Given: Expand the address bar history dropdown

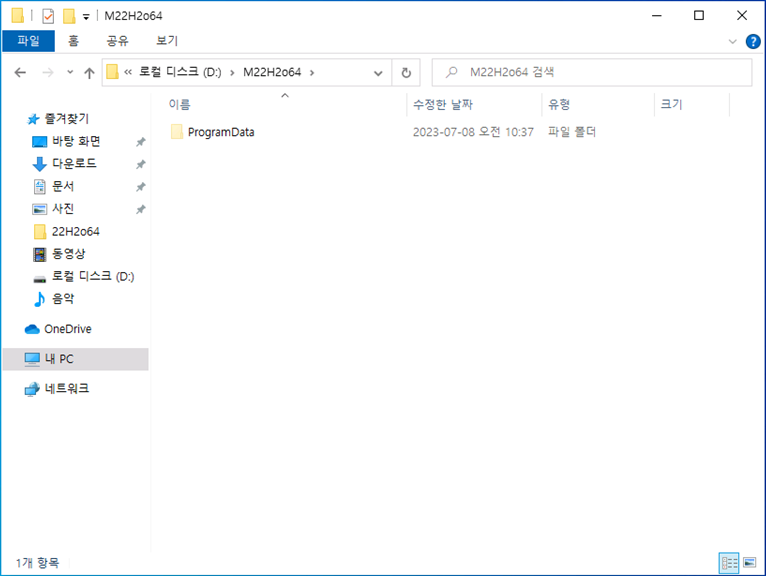Looking at the screenshot, I should (378, 73).
